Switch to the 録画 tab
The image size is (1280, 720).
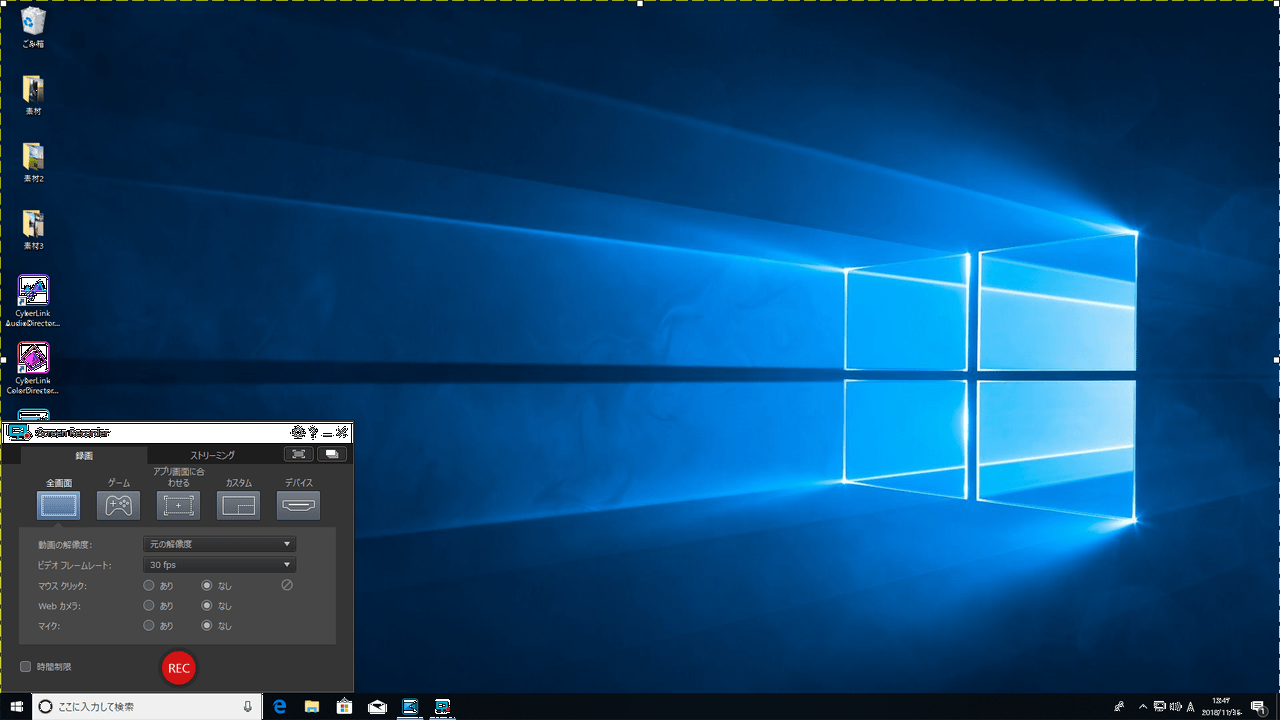(84, 455)
